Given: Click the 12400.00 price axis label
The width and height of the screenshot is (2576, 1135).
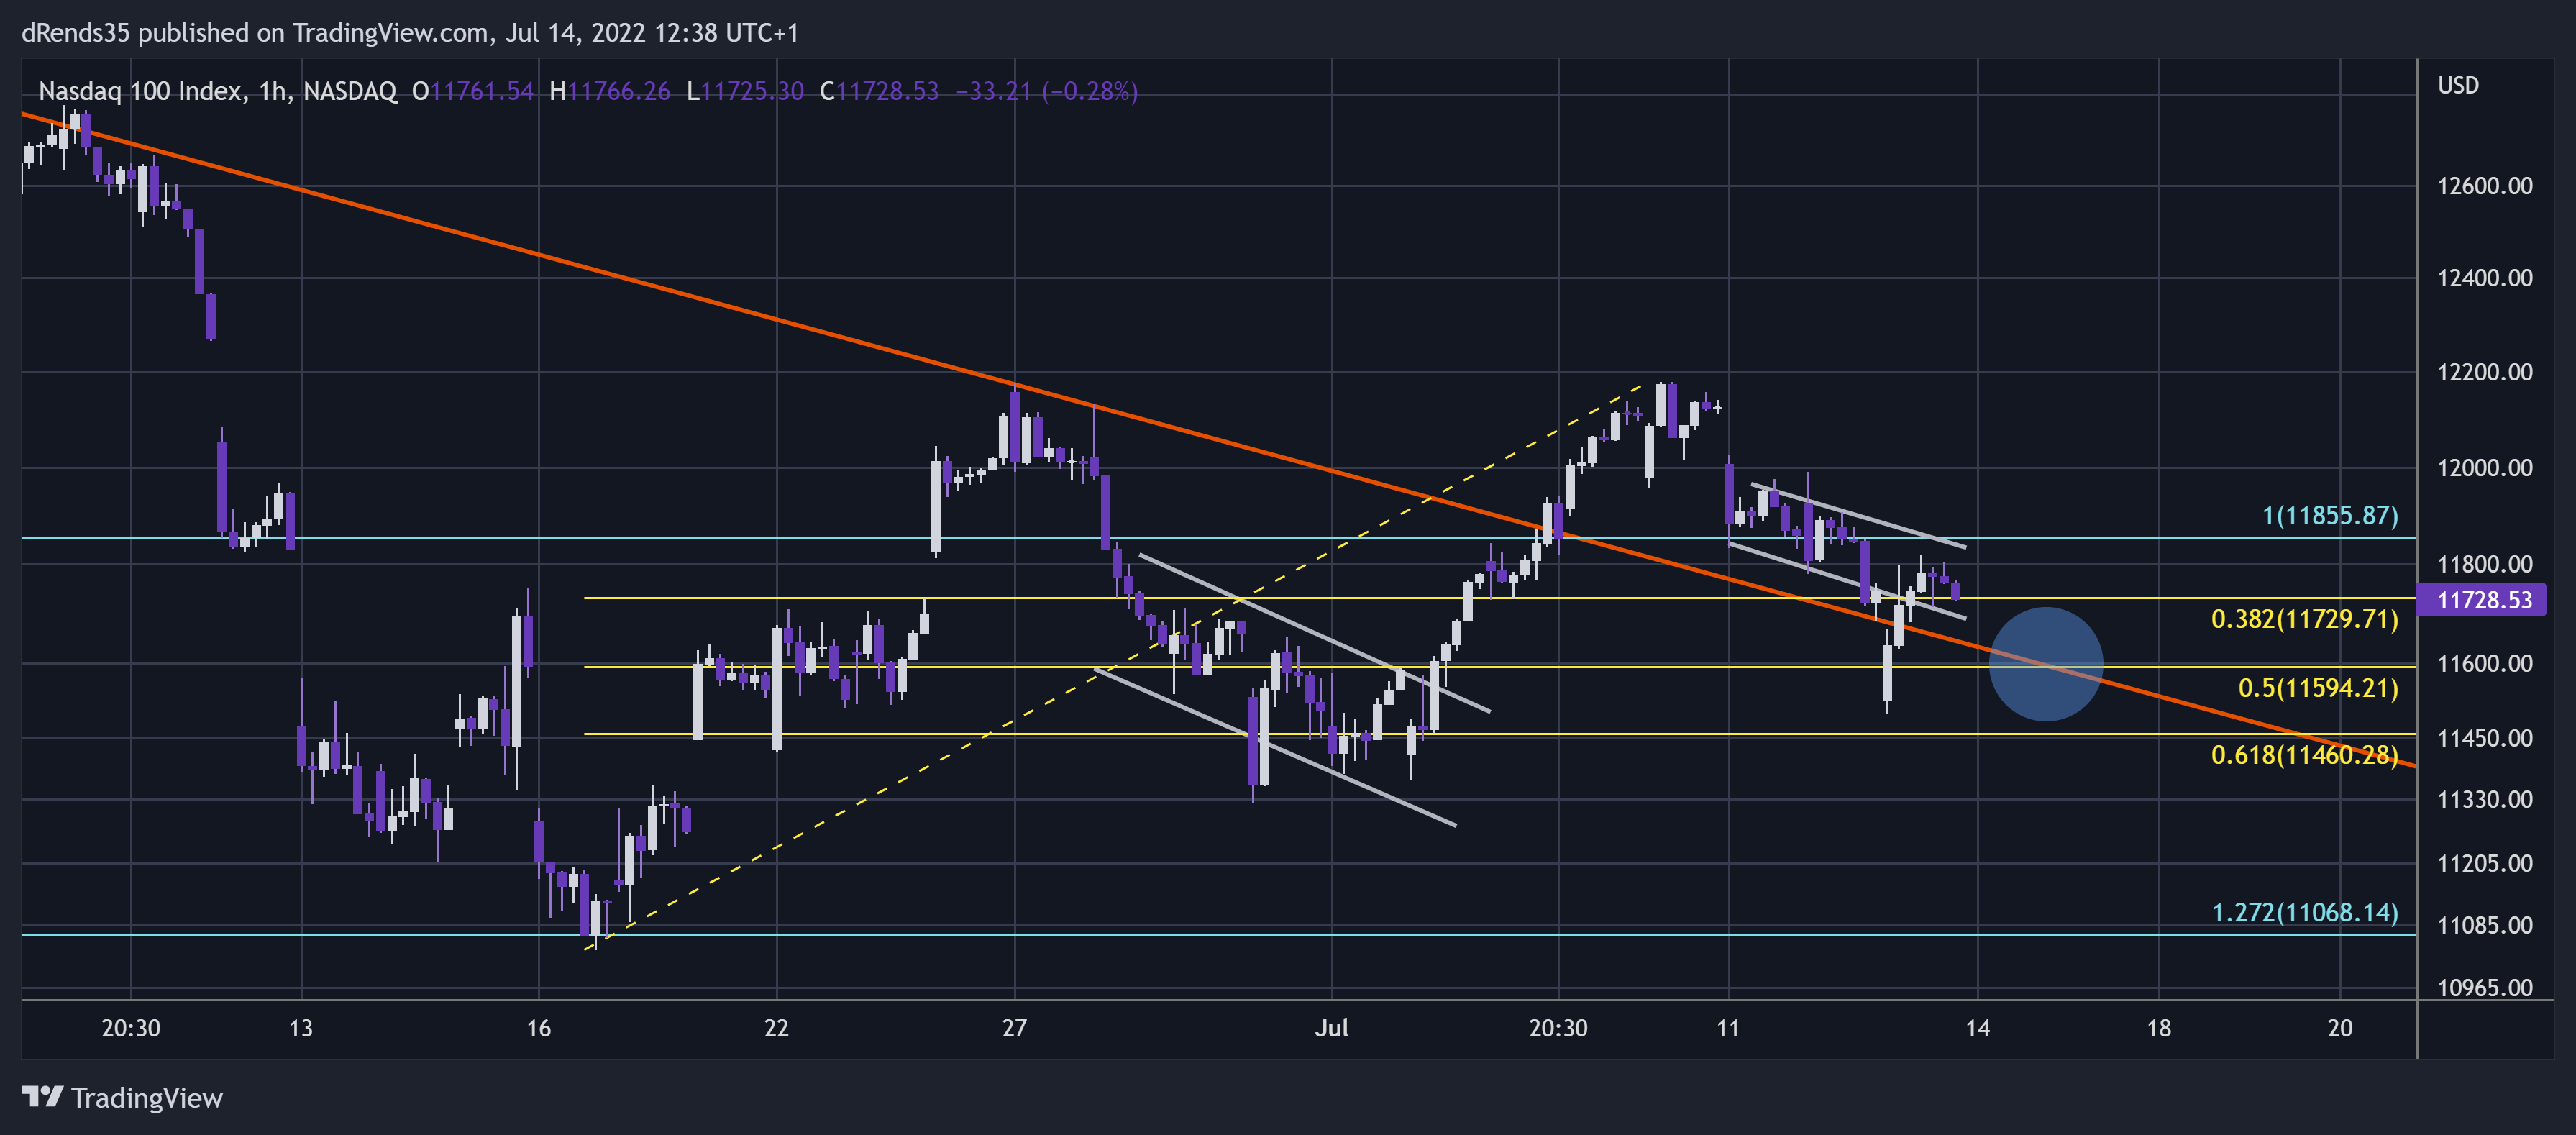Looking at the screenshot, I should click(x=2485, y=278).
